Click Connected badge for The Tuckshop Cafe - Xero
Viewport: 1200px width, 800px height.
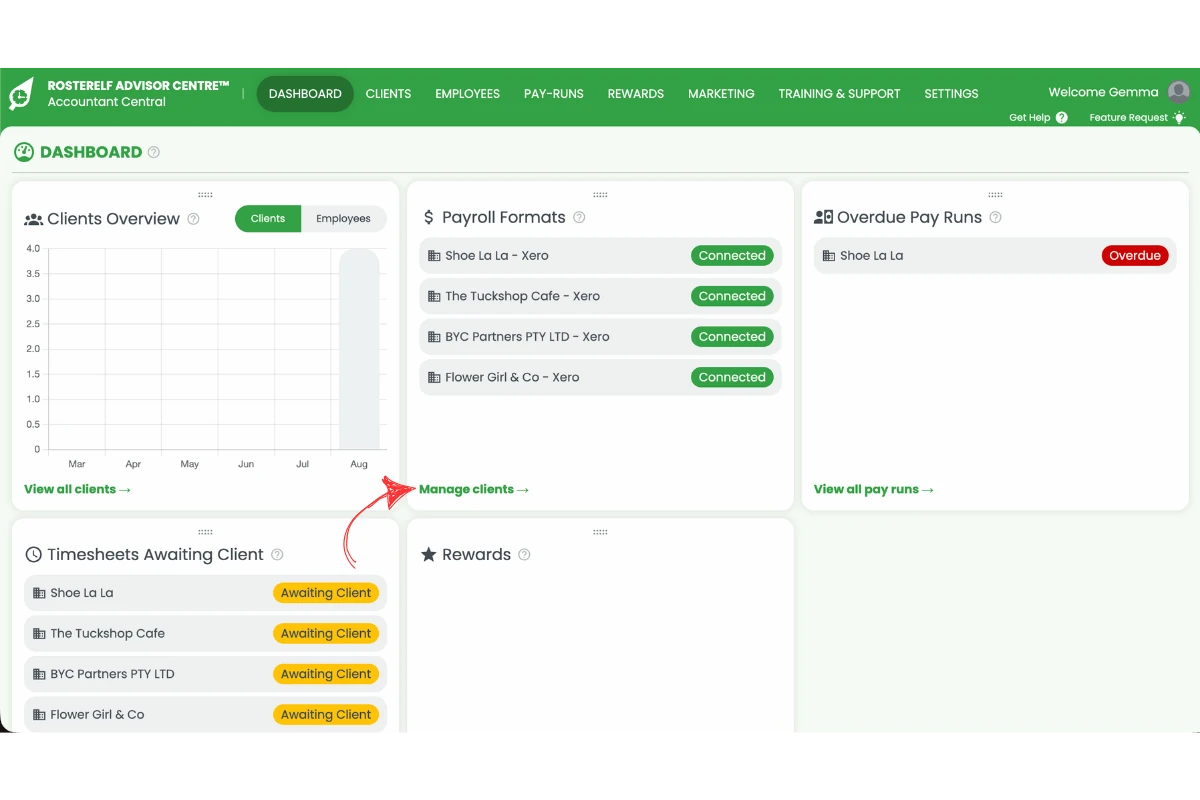pyautogui.click(x=732, y=297)
